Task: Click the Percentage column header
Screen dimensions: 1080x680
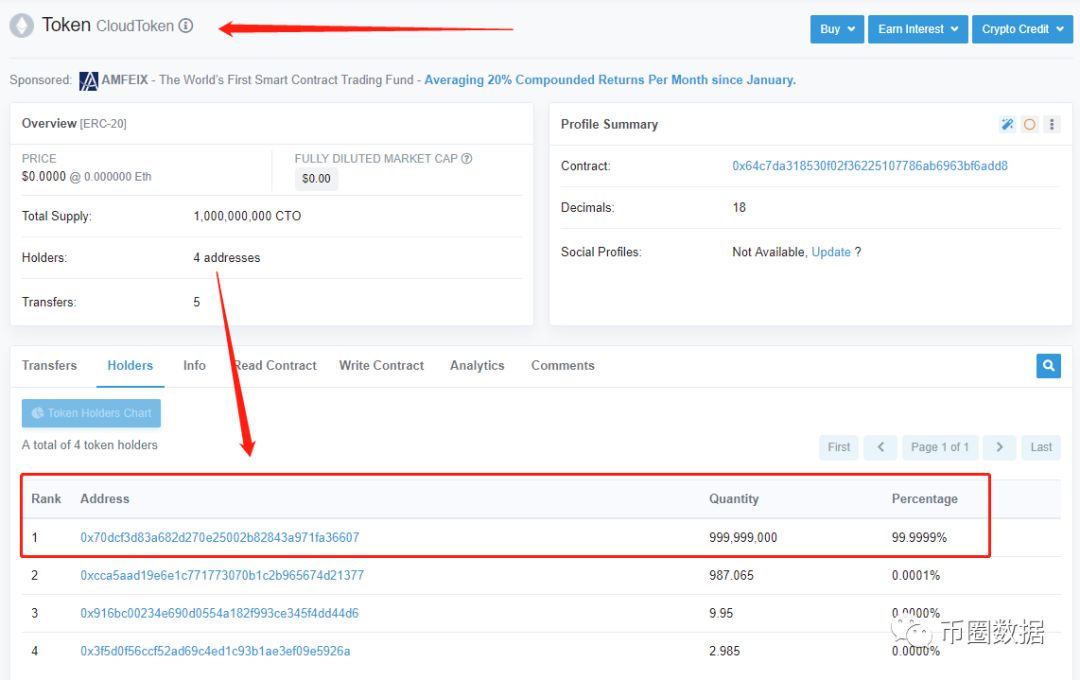Action: point(924,499)
